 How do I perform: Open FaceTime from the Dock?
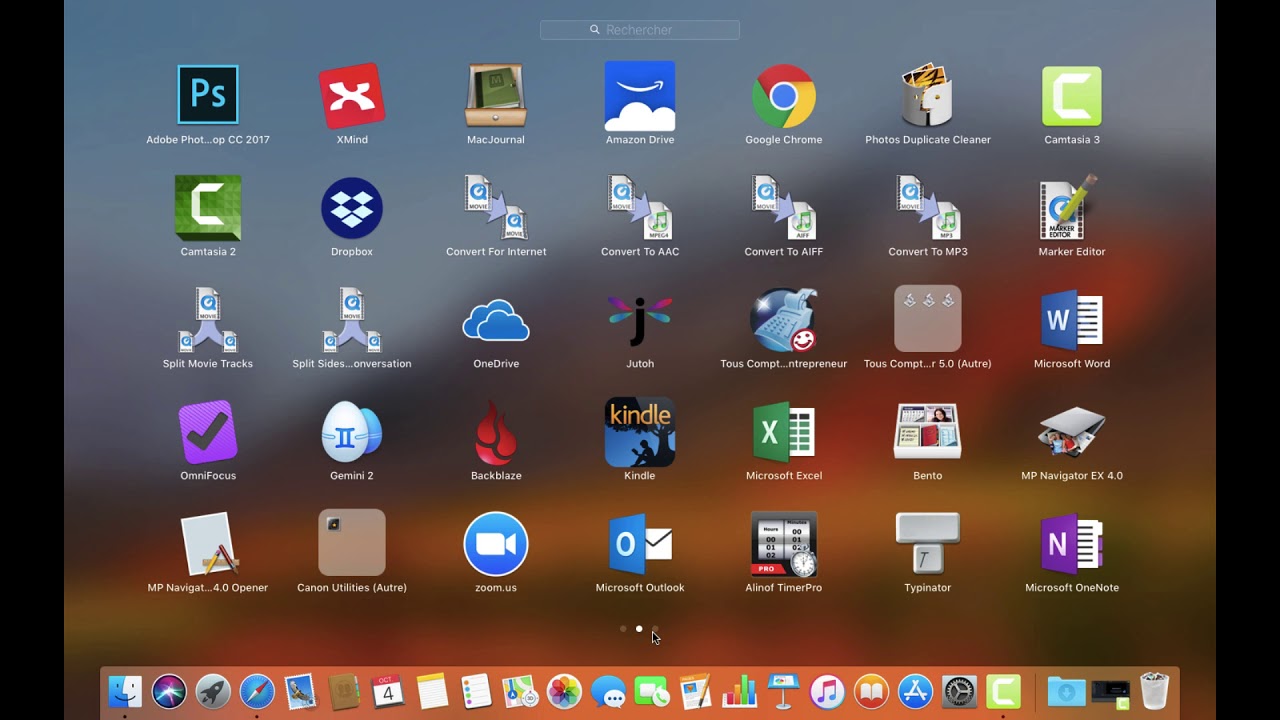click(x=651, y=691)
